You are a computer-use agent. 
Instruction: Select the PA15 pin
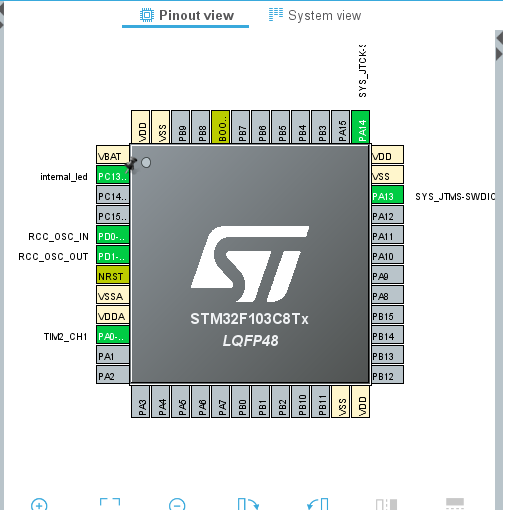point(340,127)
